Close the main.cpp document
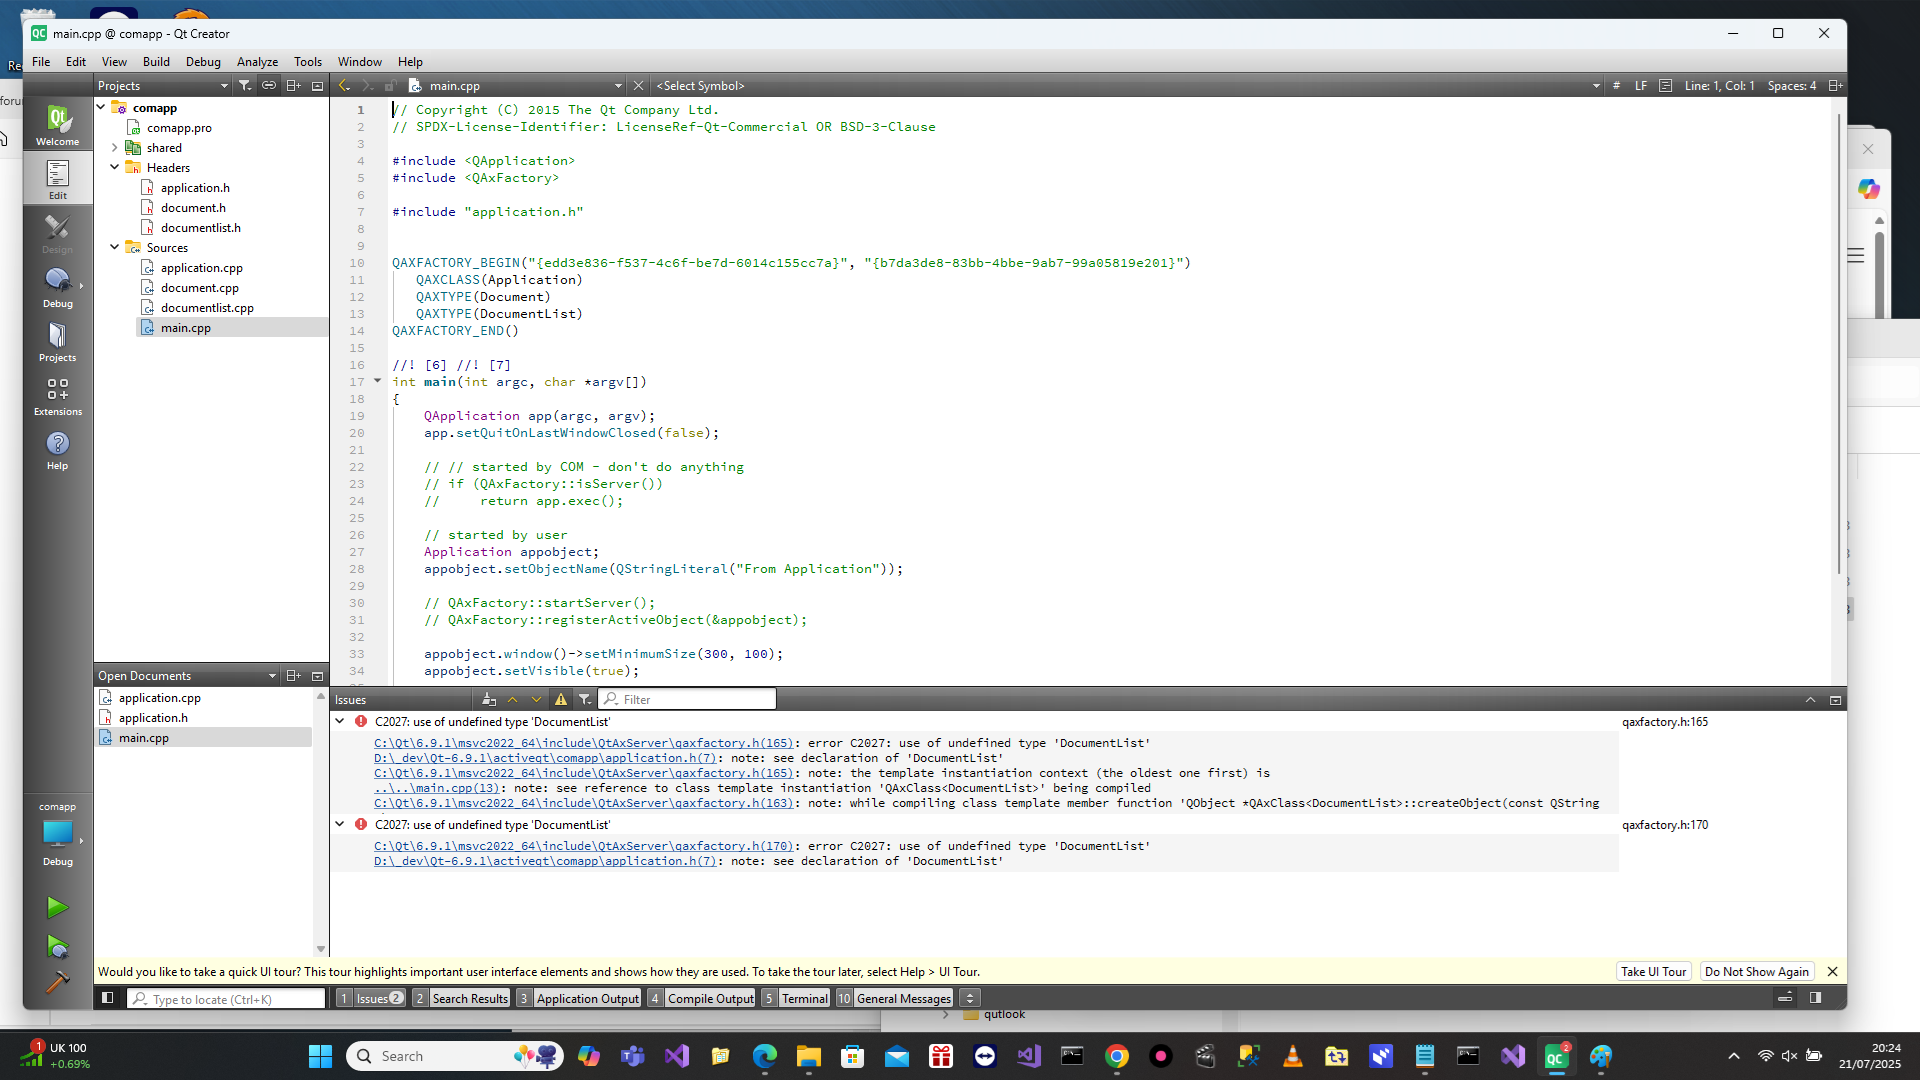 pyautogui.click(x=638, y=86)
